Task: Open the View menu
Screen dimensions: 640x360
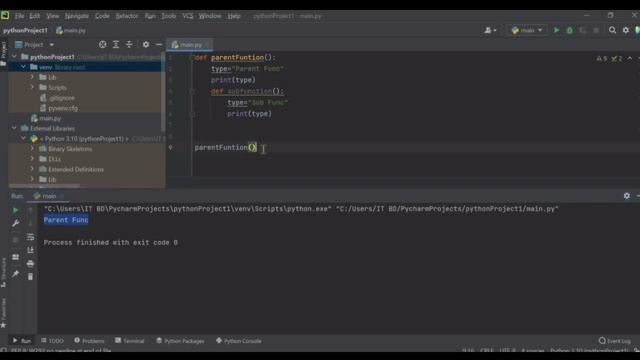Action: [x=53, y=16]
